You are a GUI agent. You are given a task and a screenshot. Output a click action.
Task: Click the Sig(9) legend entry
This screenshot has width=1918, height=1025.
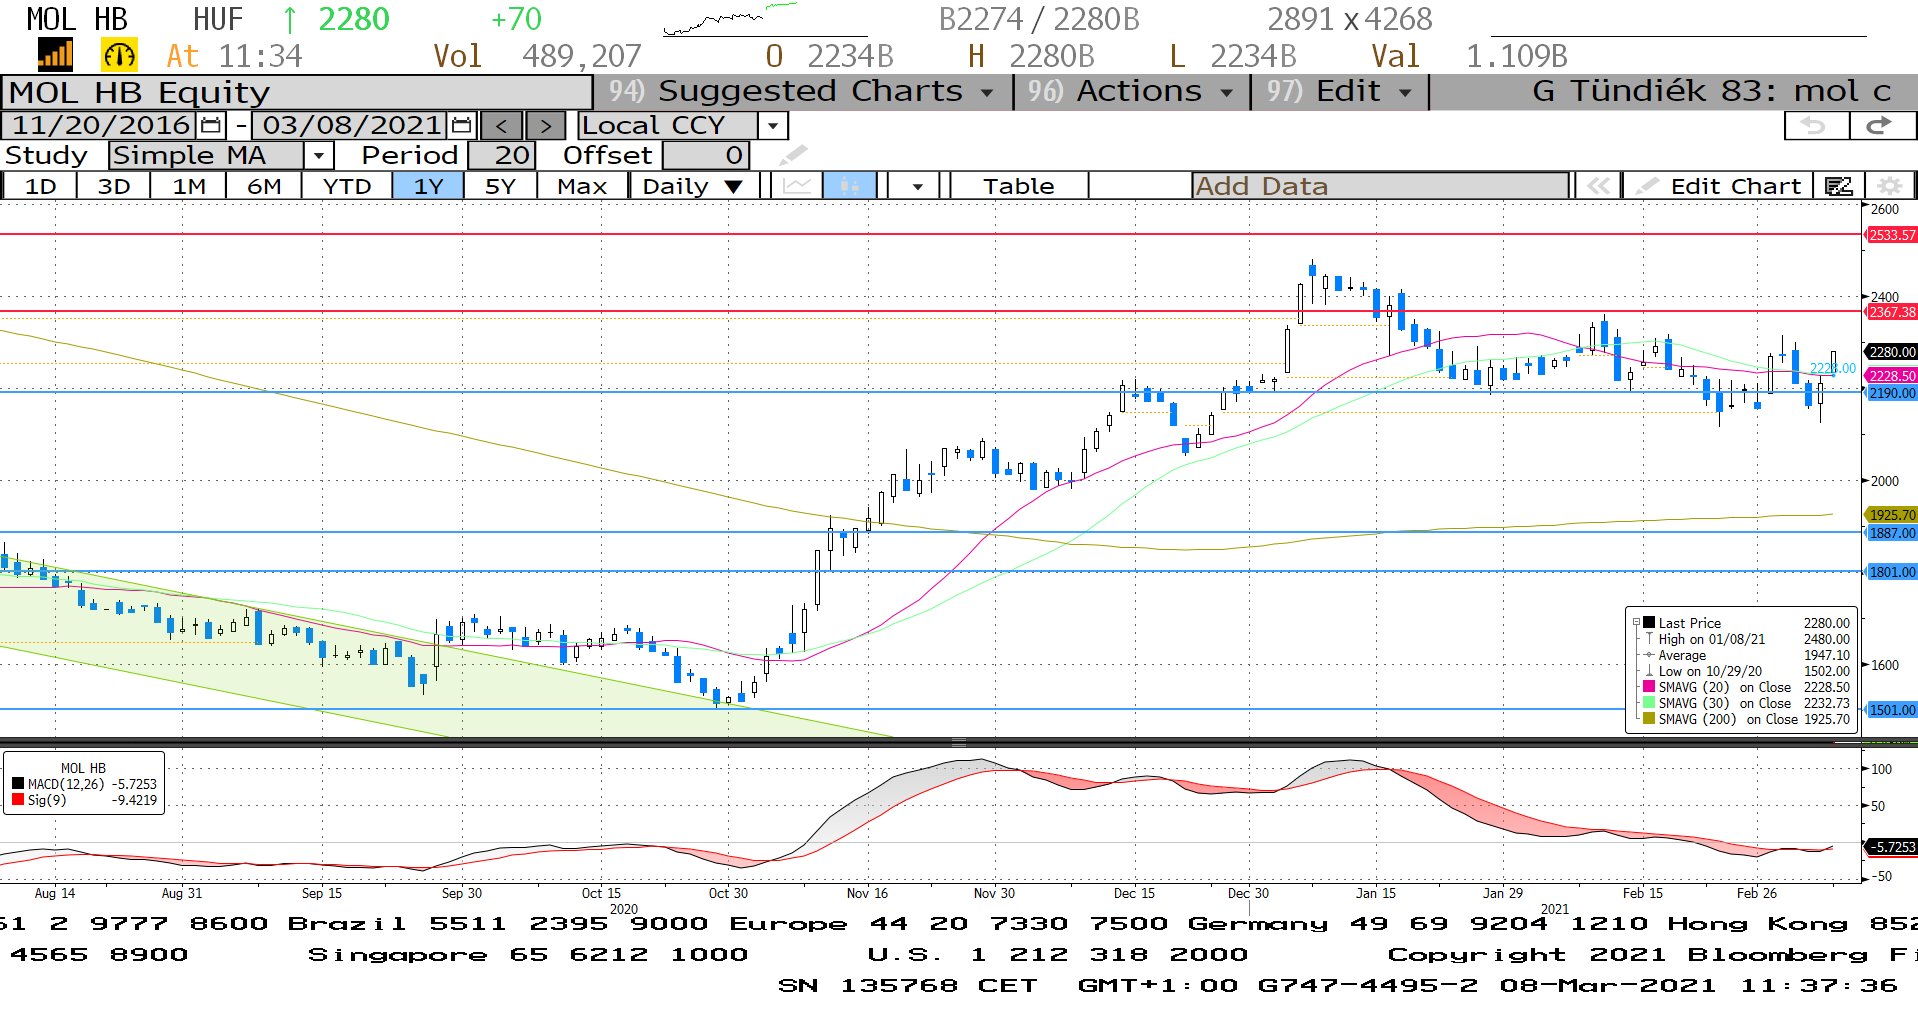pyautogui.click(x=84, y=800)
